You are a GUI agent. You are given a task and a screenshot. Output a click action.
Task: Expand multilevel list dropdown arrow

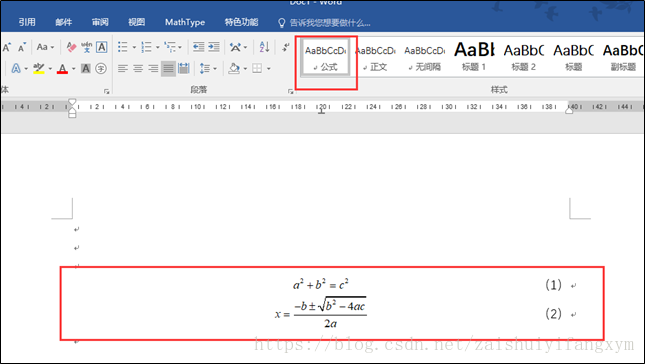pos(180,47)
